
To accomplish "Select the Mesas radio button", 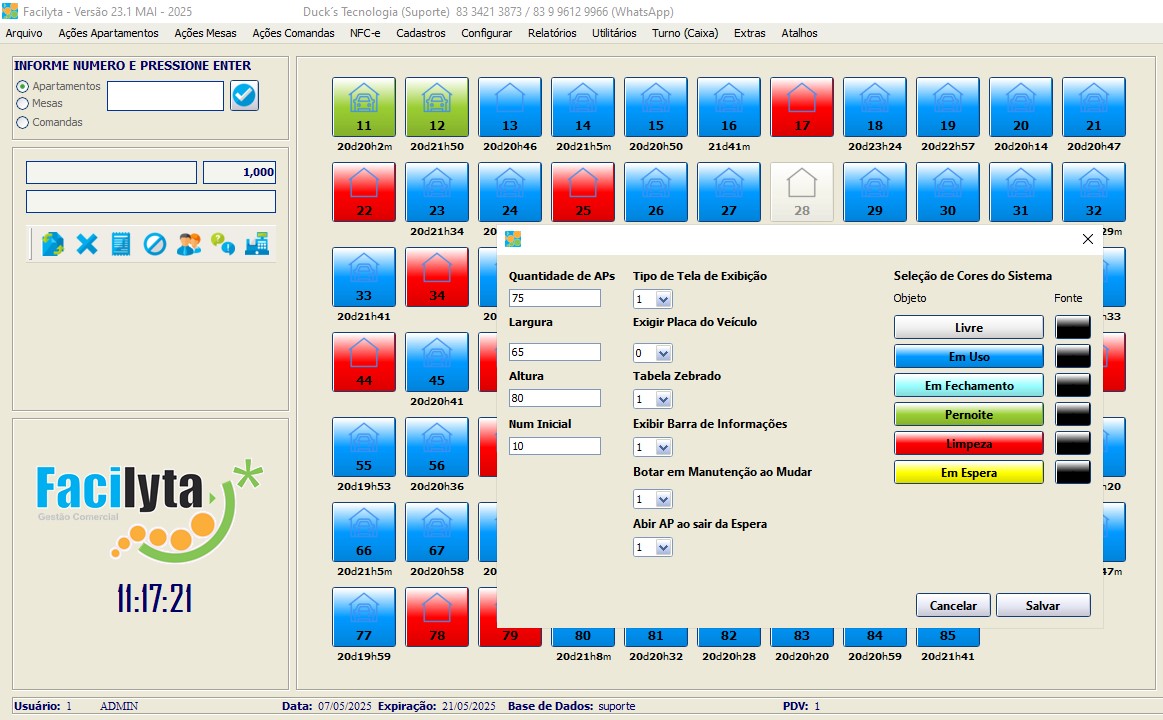I will [23, 103].
